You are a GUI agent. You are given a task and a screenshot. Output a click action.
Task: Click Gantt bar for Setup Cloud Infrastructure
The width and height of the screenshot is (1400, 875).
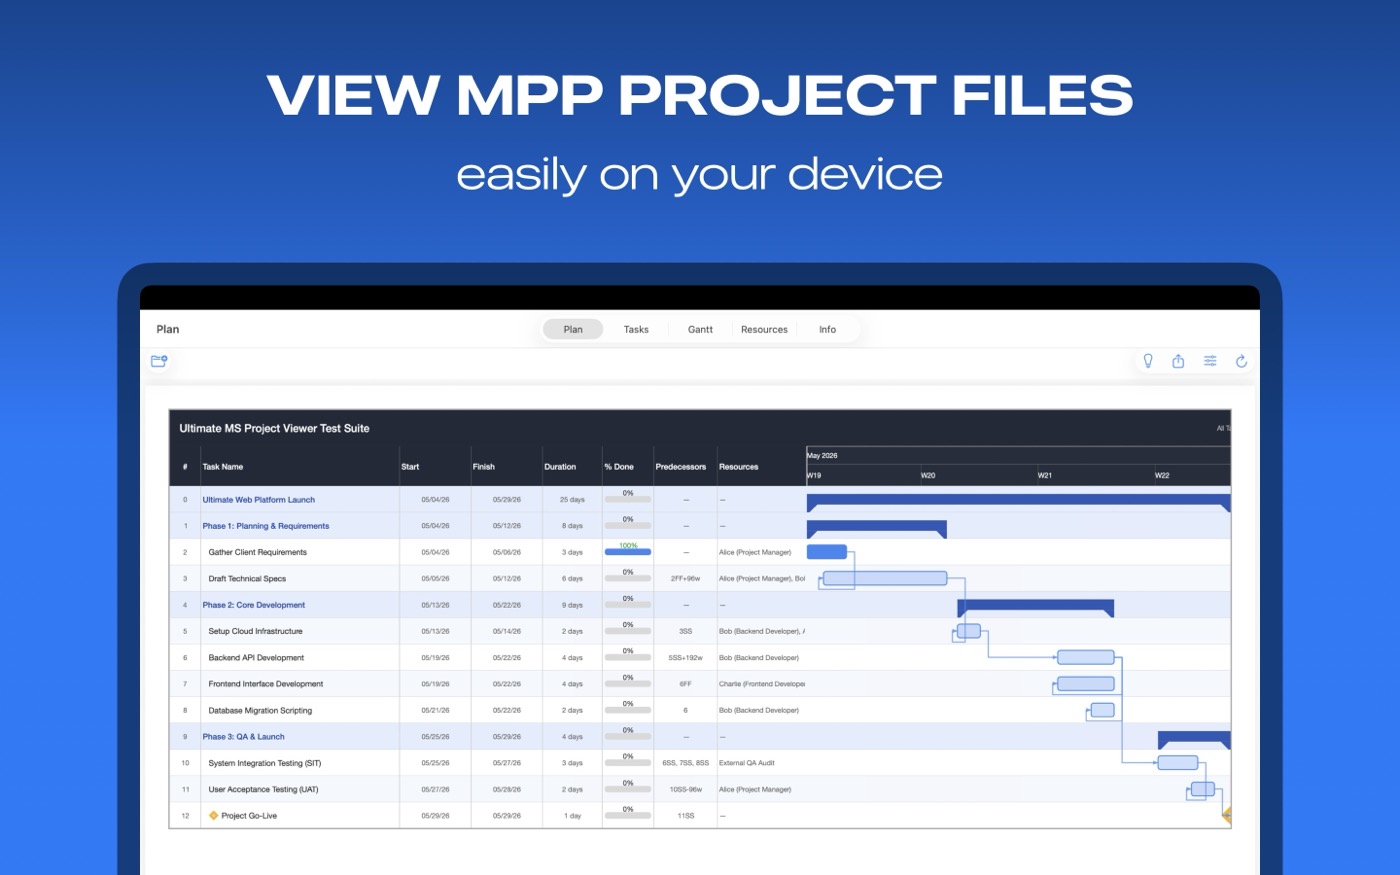click(x=969, y=631)
